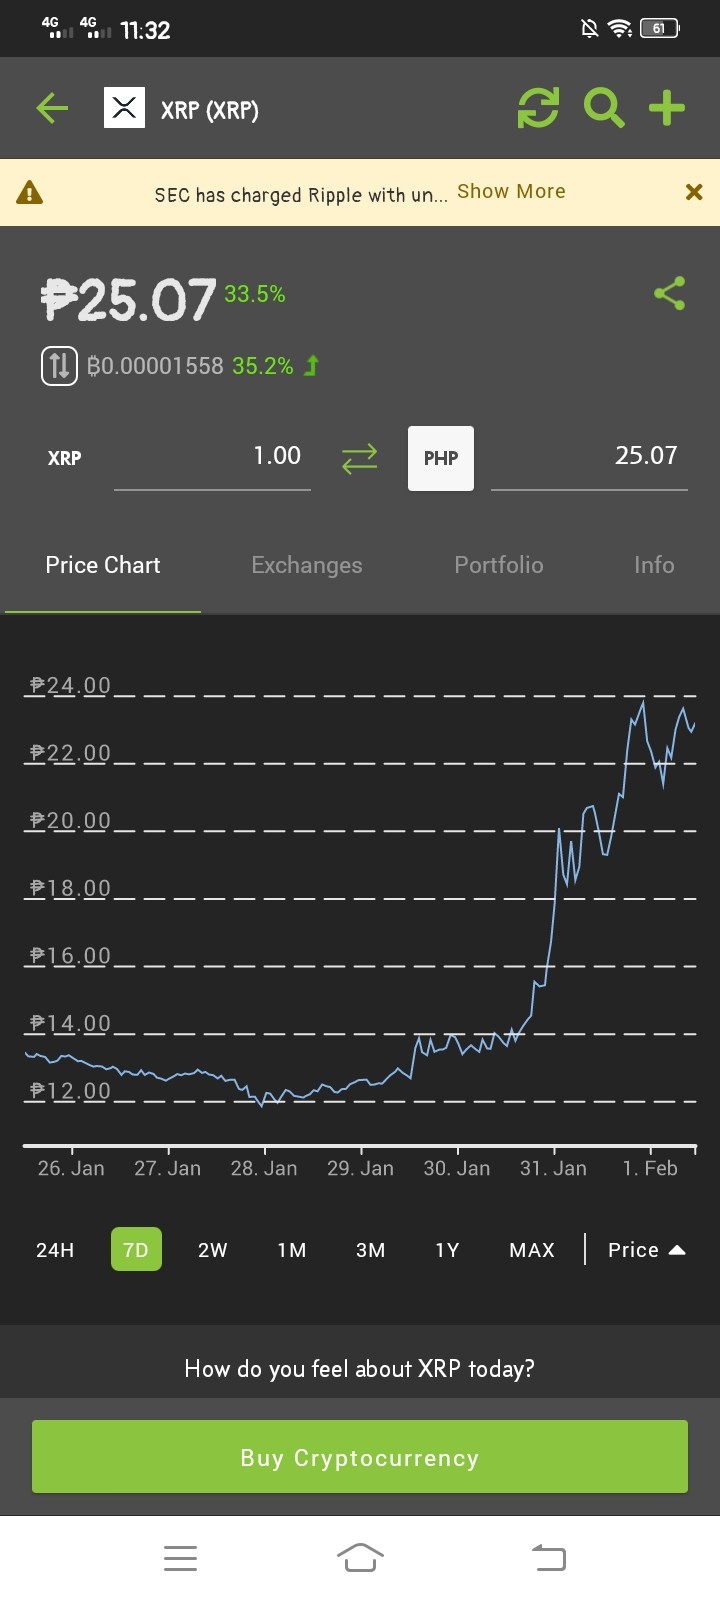Share the XRP price via share icon
720x1600 pixels.
pos(669,293)
